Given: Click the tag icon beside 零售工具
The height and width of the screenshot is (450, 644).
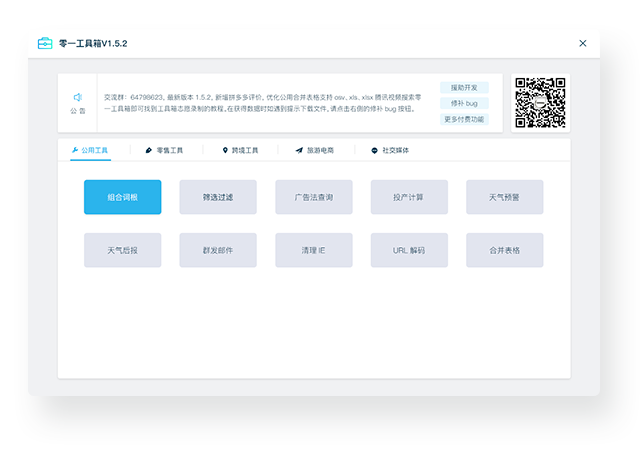Looking at the screenshot, I should [x=149, y=150].
